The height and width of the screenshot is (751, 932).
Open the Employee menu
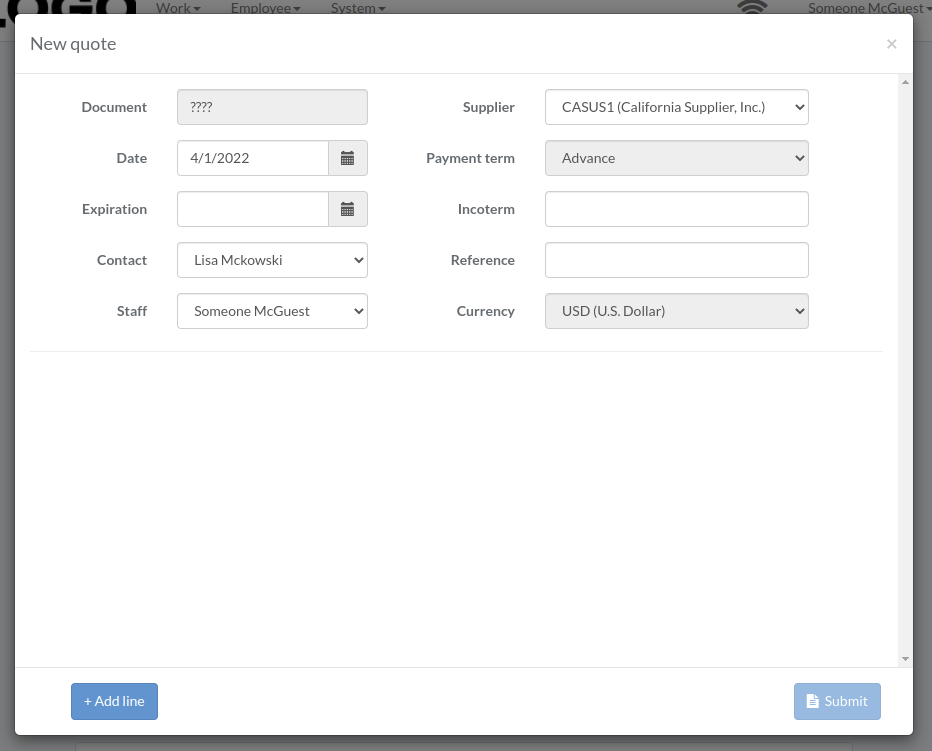tap(265, 8)
